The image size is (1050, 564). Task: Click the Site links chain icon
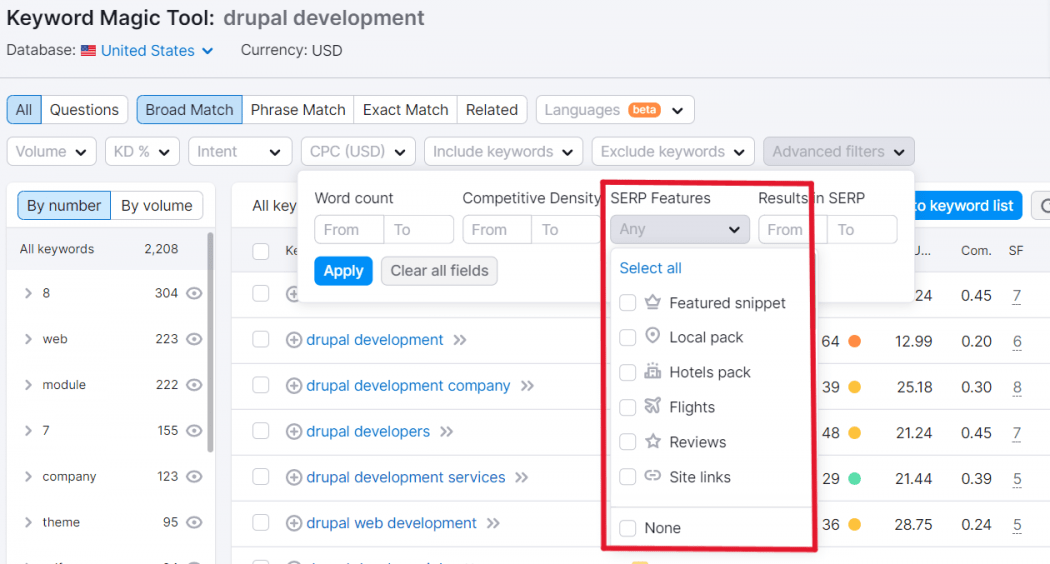652,476
